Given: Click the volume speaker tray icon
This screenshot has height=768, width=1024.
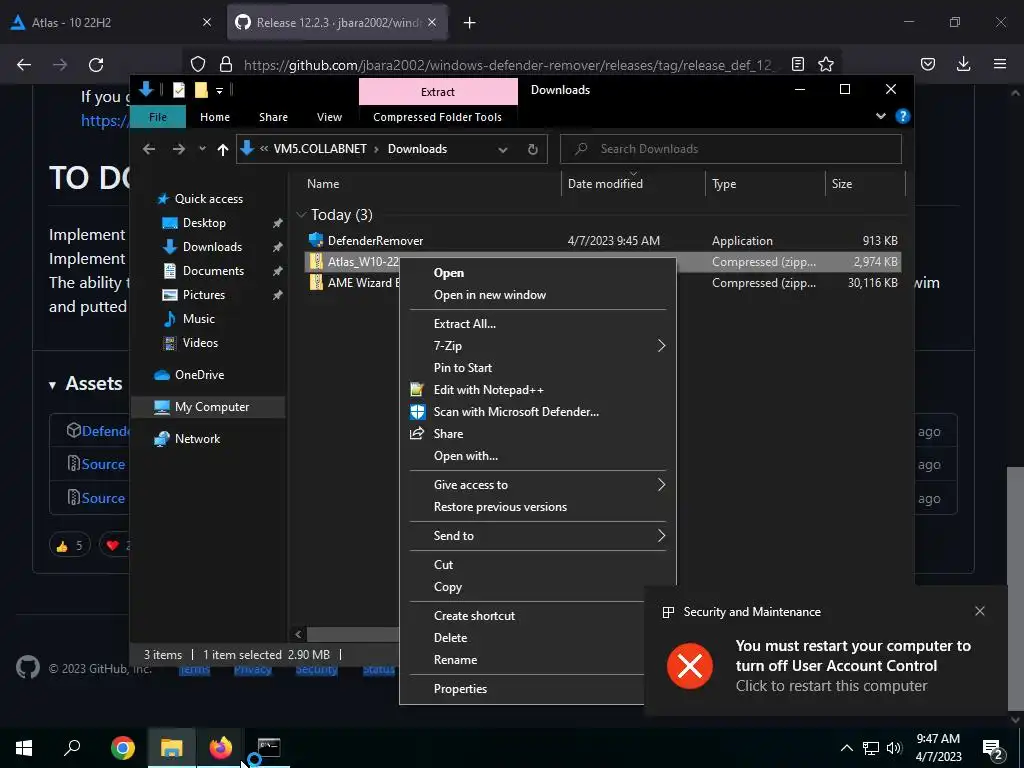Looking at the screenshot, I should 894,748.
